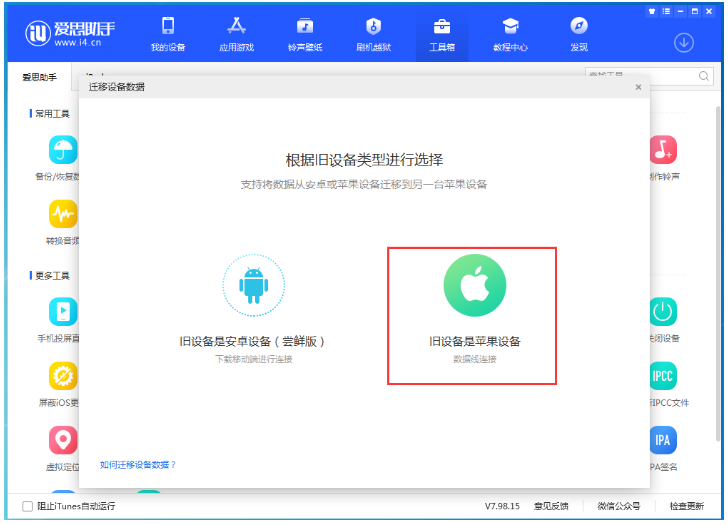Viewport: 728px width, 524px height.
Task: Open 教程中心 tutorial center
Action: tap(510, 34)
